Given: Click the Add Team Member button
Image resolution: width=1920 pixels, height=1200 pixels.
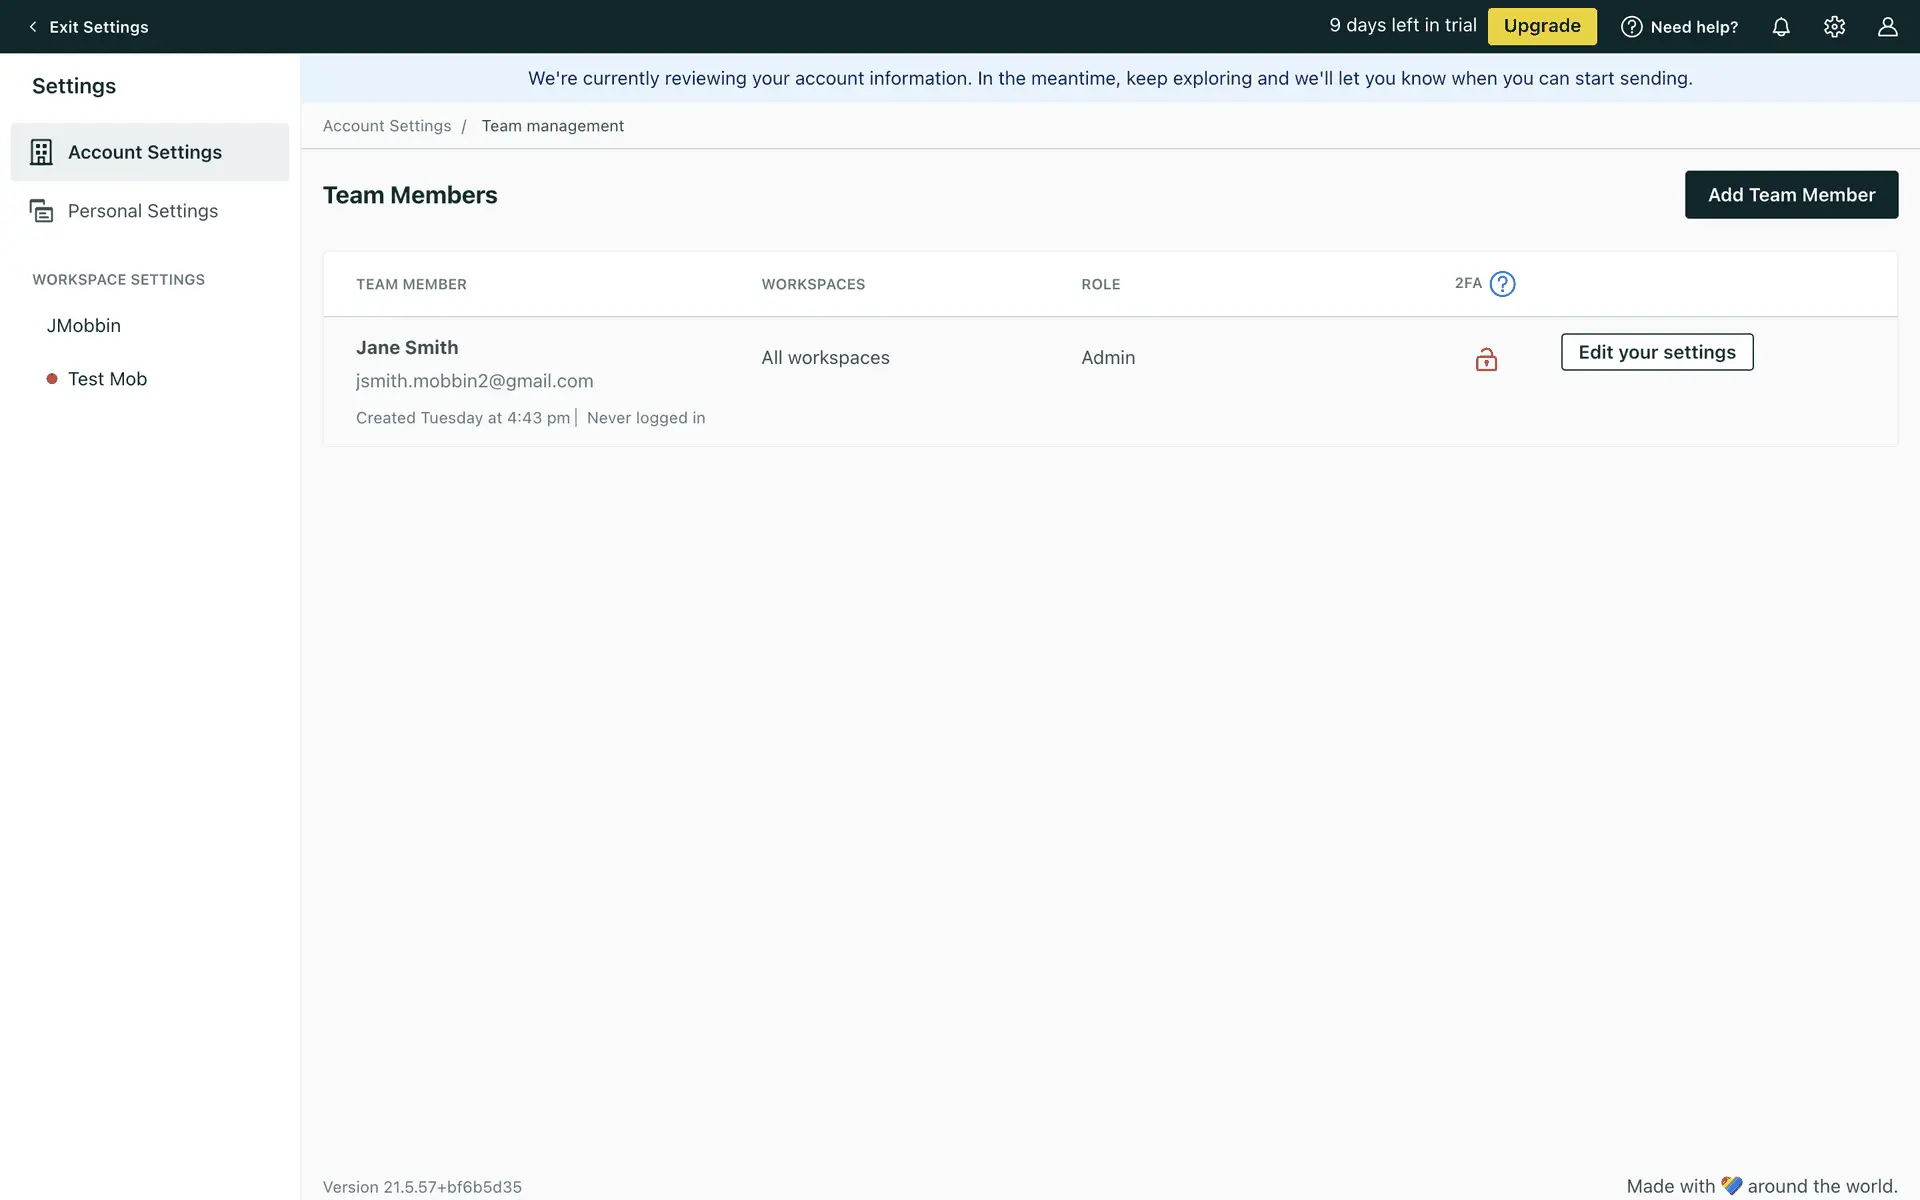Looking at the screenshot, I should click(x=1791, y=195).
